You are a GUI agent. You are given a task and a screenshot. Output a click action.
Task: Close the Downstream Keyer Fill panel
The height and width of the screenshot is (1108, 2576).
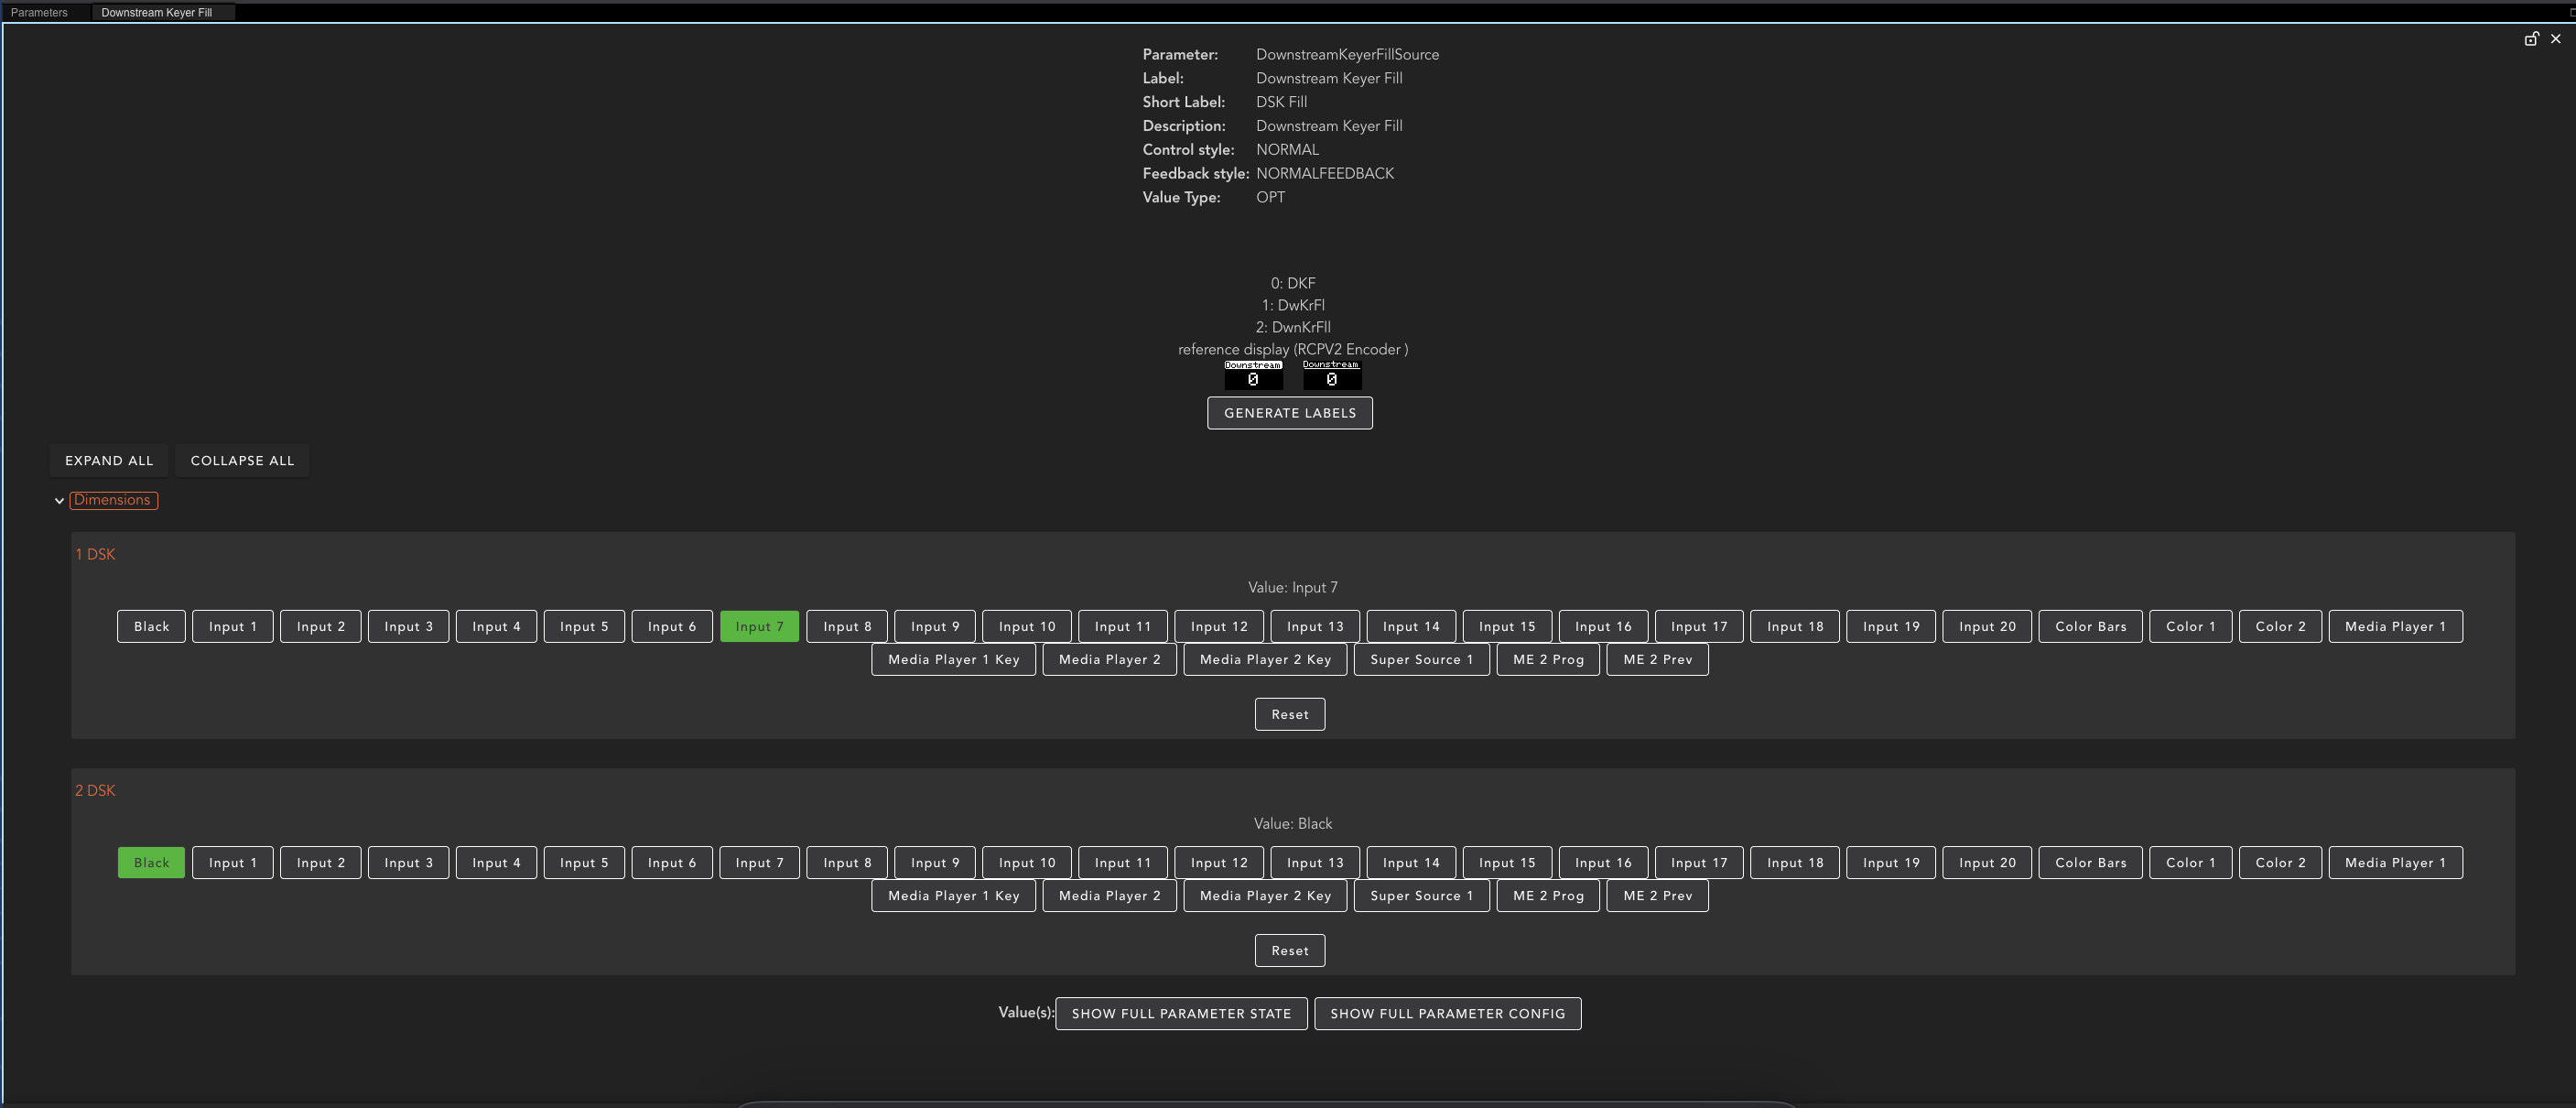pos(2555,39)
